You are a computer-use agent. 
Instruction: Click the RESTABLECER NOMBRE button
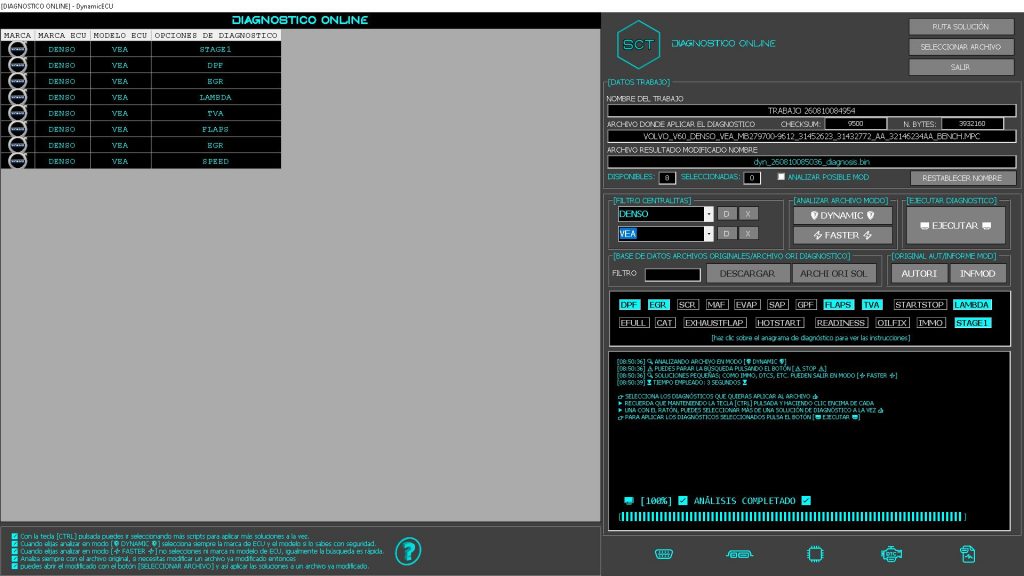pos(962,178)
